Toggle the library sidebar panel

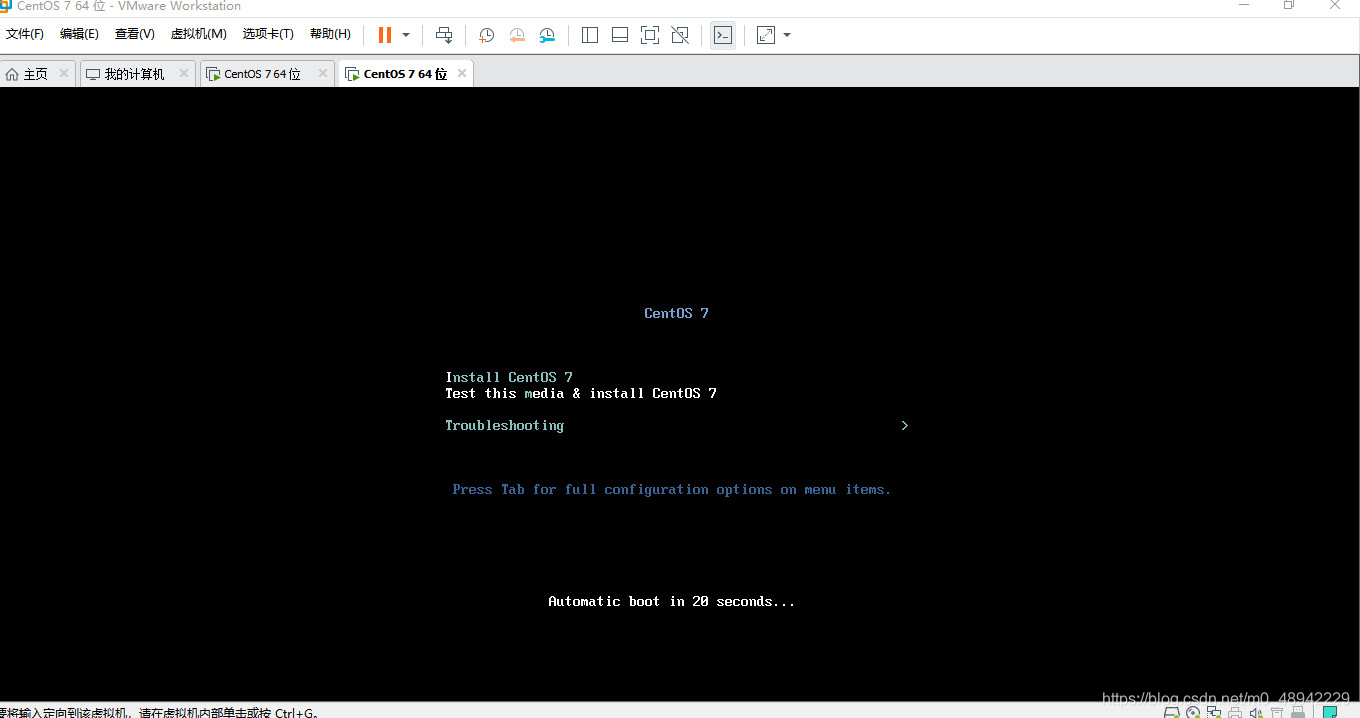point(590,35)
